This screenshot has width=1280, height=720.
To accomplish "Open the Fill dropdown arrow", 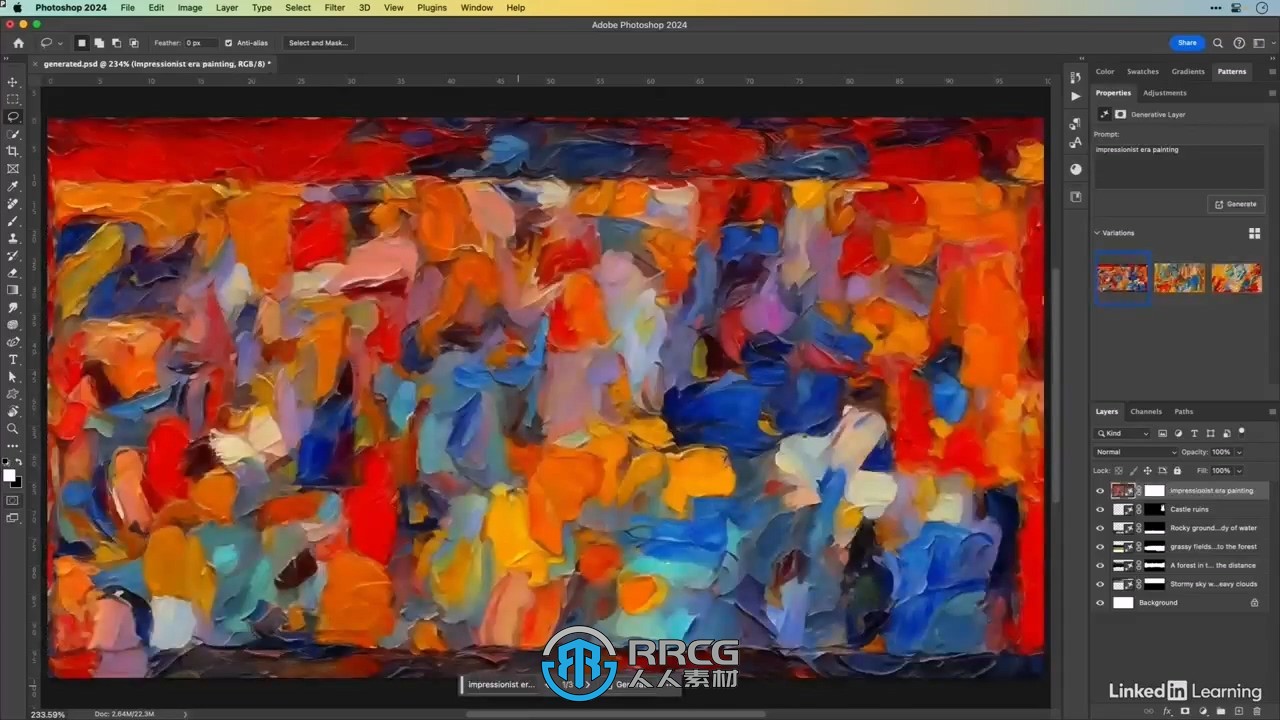I will click(x=1239, y=470).
